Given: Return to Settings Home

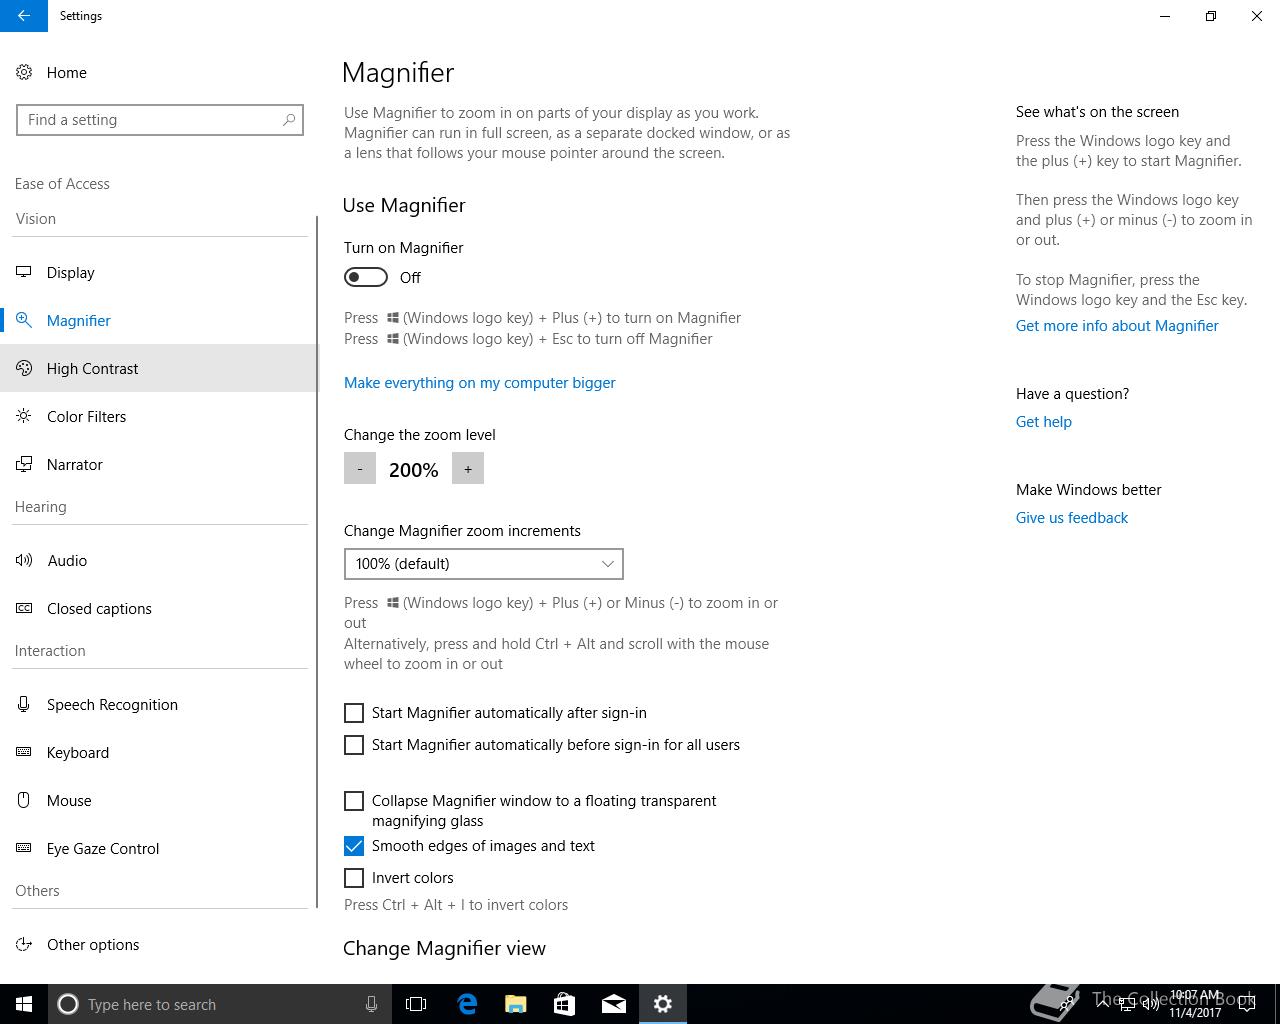Looking at the screenshot, I should tap(158, 72).
